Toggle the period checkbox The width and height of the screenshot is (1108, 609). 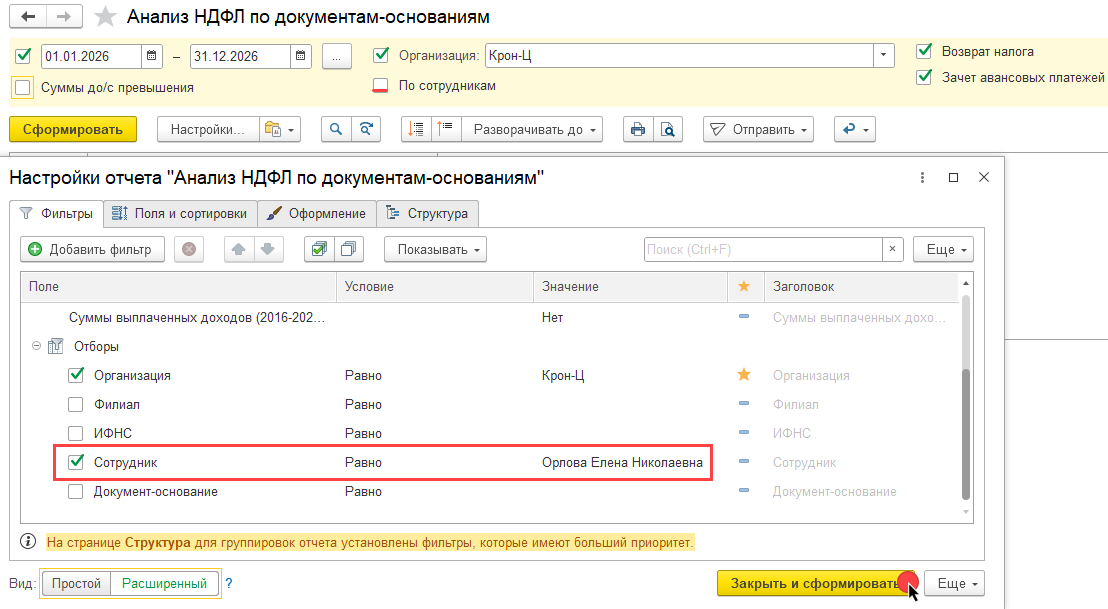tap(23, 56)
